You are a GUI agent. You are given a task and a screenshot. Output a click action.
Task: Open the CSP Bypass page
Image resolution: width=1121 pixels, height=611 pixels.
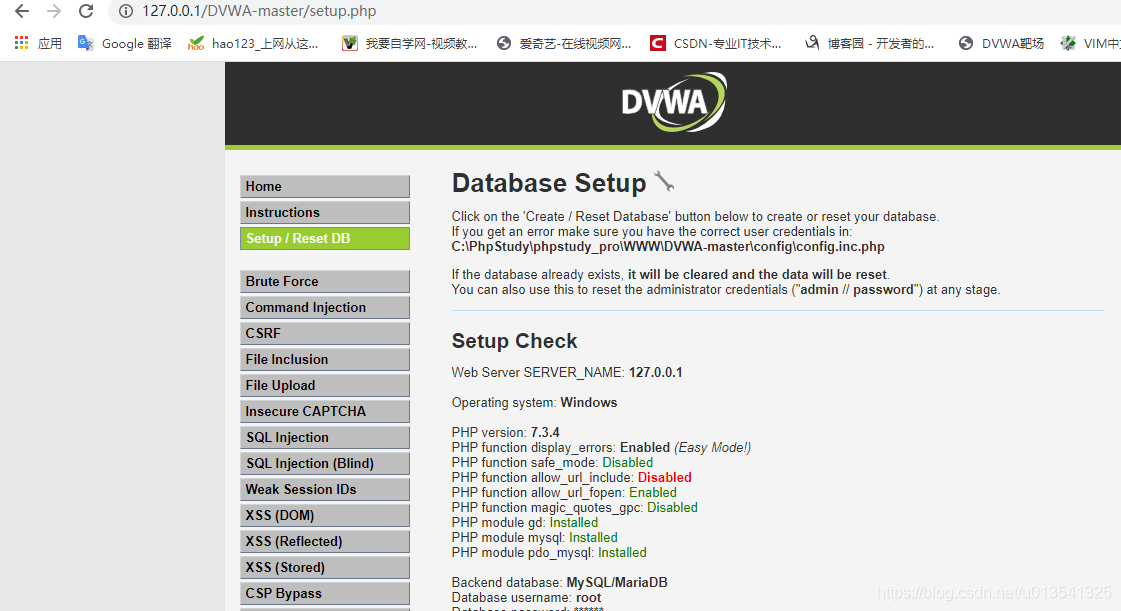coord(324,594)
